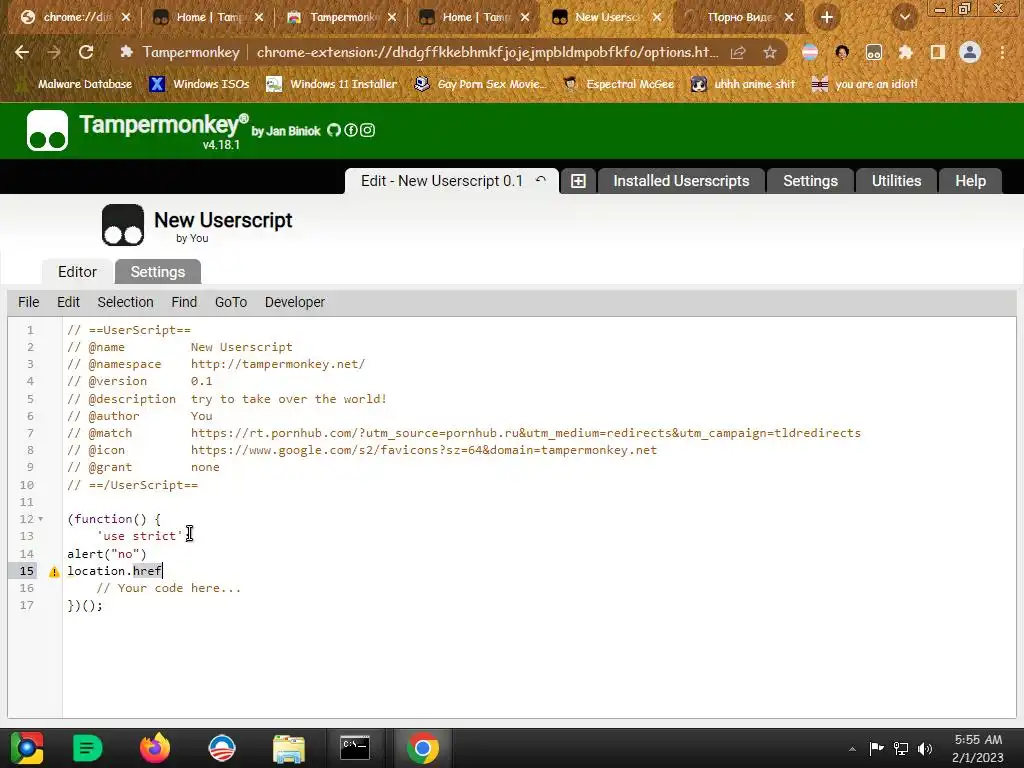The height and width of the screenshot is (768, 1024).
Task: Close the New Userscript browser tab
Action: coord(657,18)
